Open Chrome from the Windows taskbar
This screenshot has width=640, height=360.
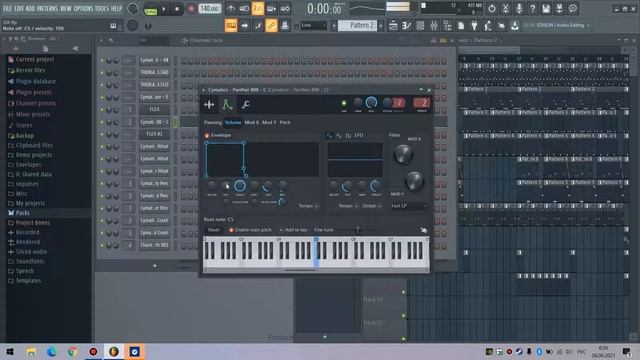[73, 352]
